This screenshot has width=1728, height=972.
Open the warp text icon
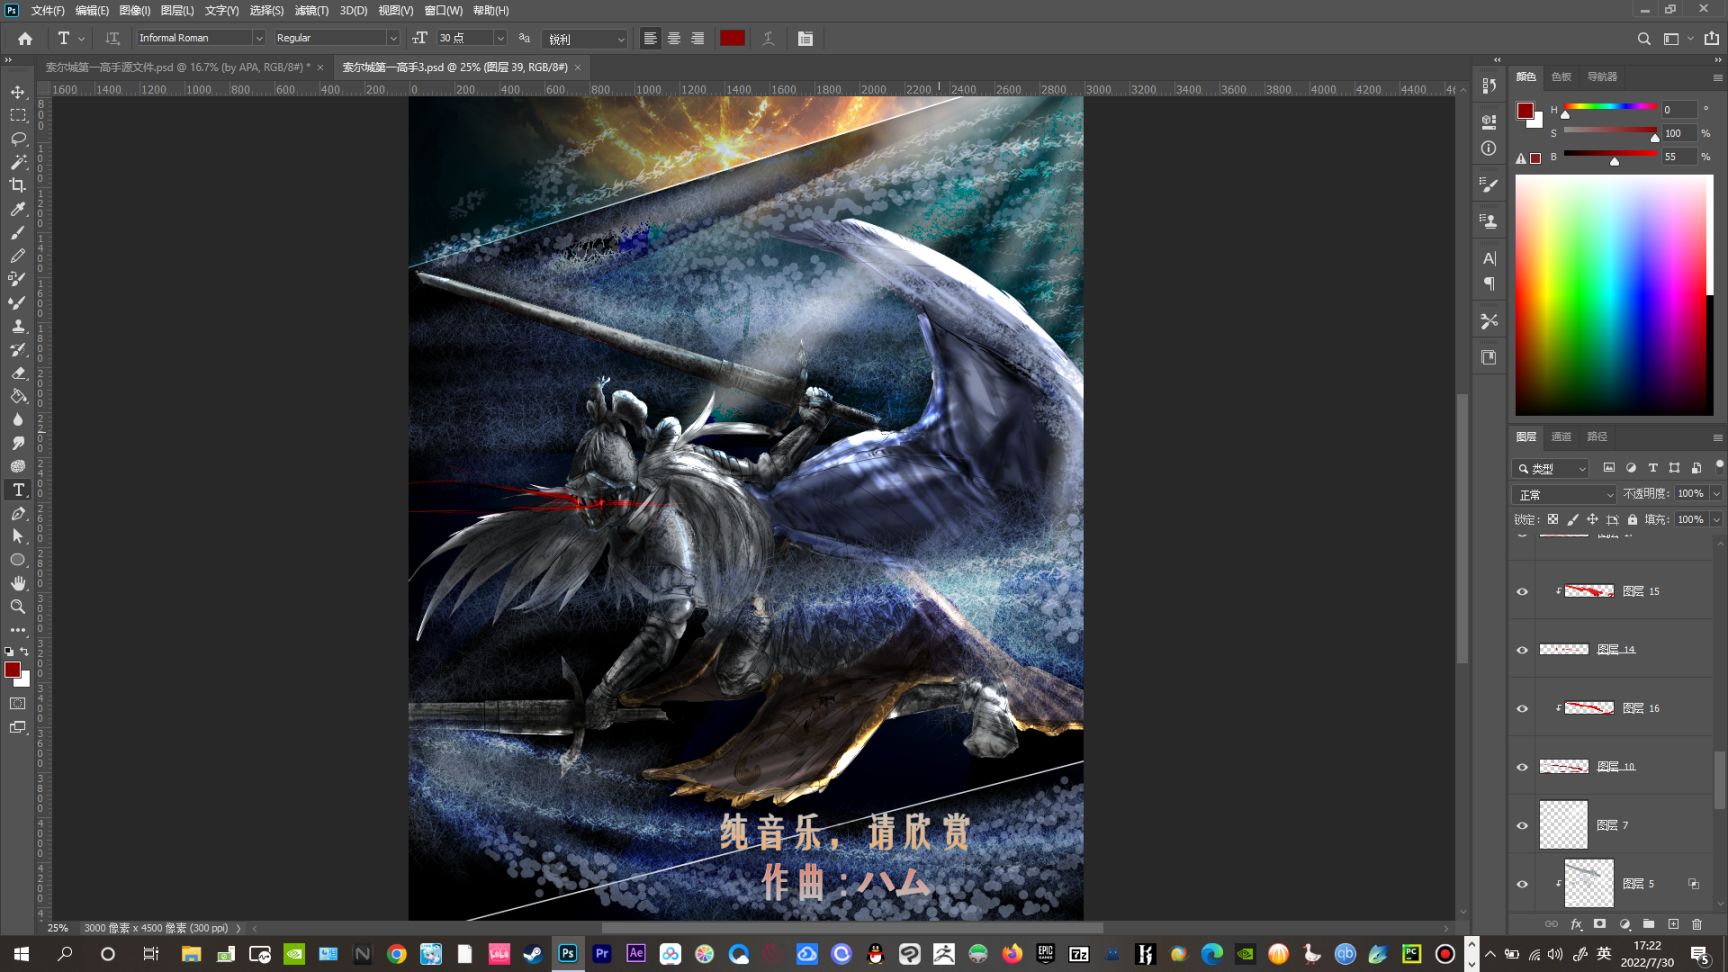pos(768,38)
